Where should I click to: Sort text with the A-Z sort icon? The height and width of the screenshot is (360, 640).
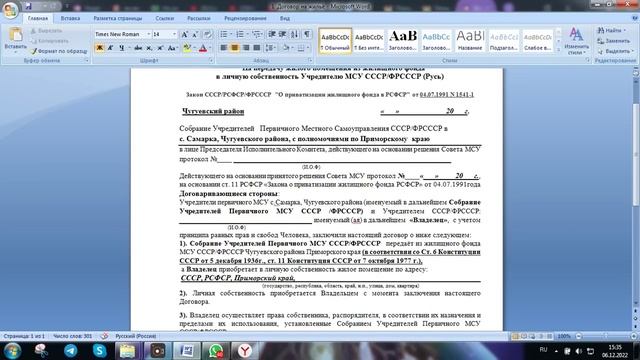295,34
